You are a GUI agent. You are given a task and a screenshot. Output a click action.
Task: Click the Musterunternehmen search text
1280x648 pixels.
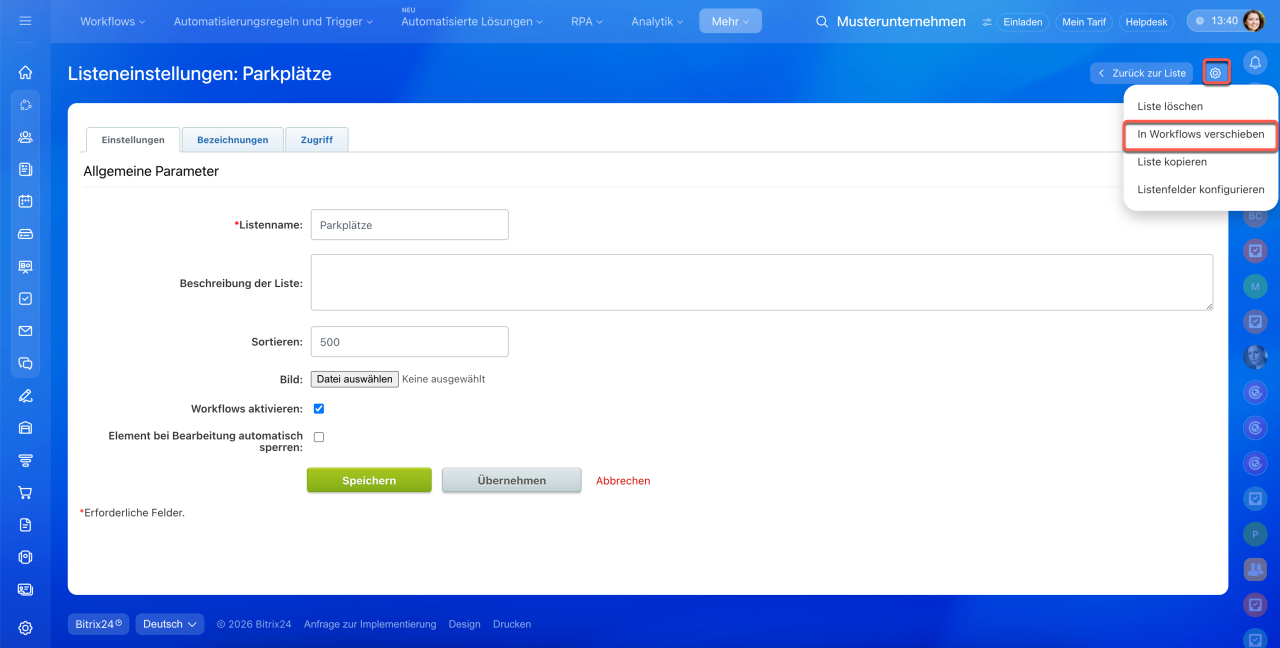click(901, 21)
